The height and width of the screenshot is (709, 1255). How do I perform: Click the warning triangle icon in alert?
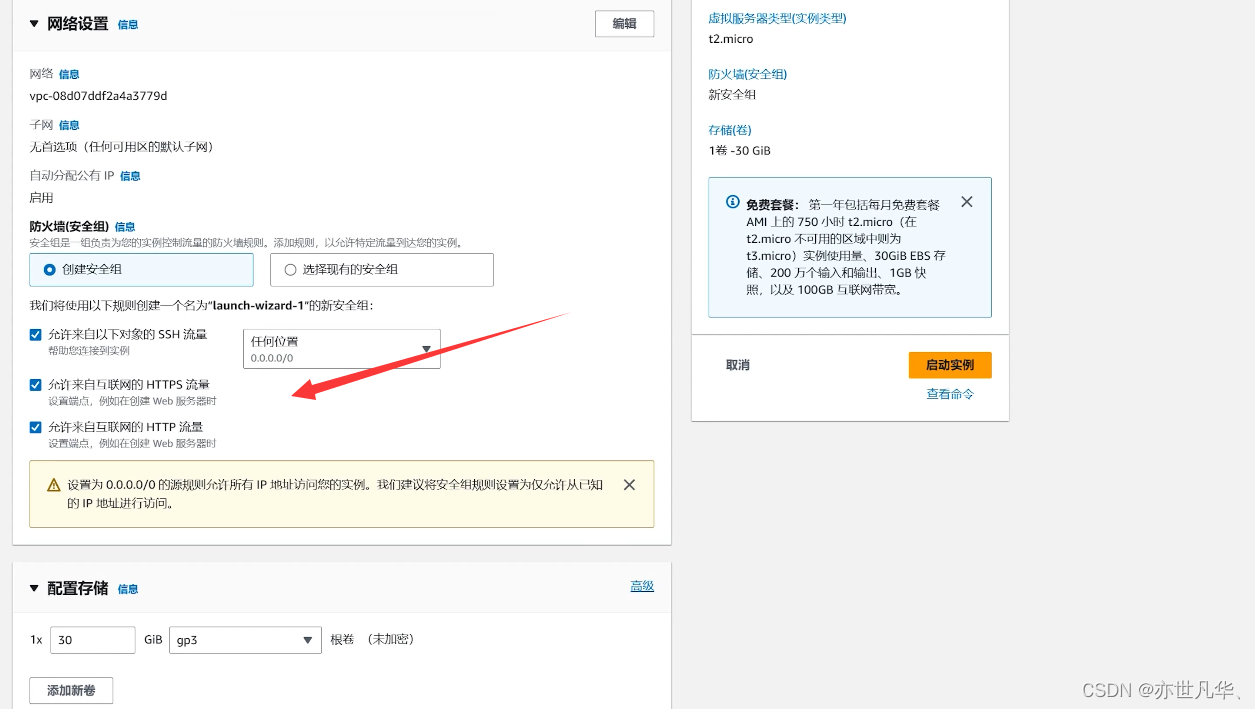click(x=54, y=485)
